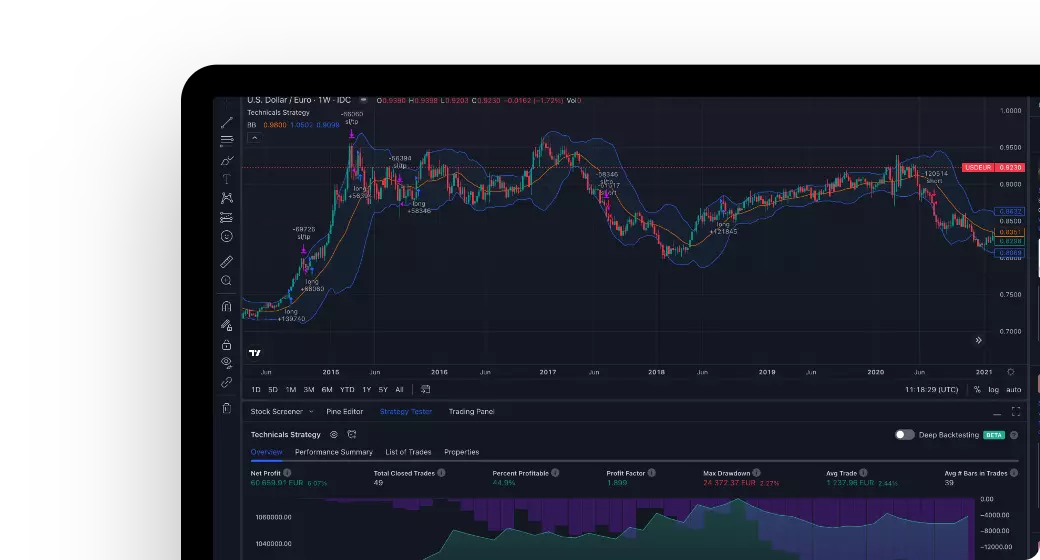The width and height of the screenshot is (1040, 560).
Task: Select the ruler measure tool
Action: (x=227, y=262)
